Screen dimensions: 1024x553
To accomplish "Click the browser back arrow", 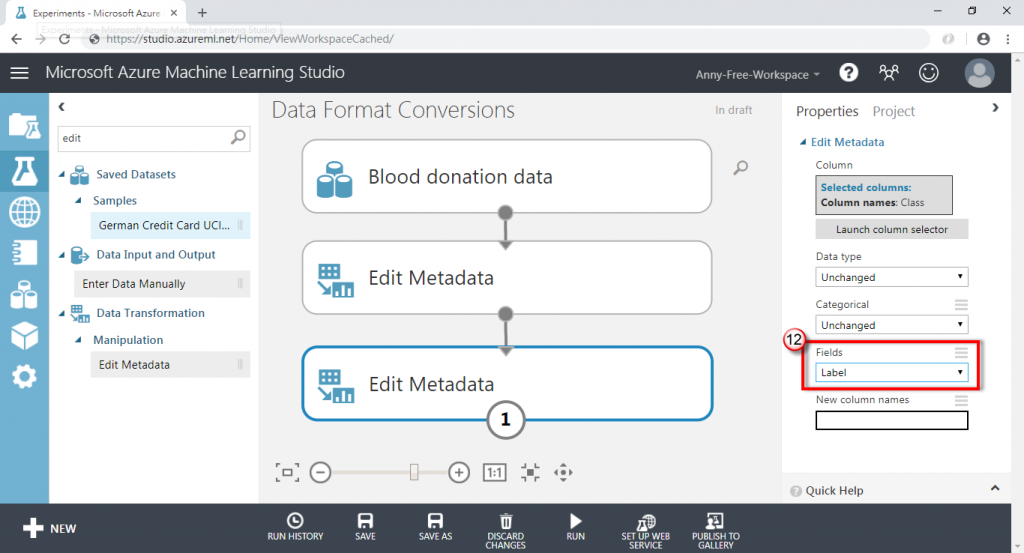I will (16, 39).
